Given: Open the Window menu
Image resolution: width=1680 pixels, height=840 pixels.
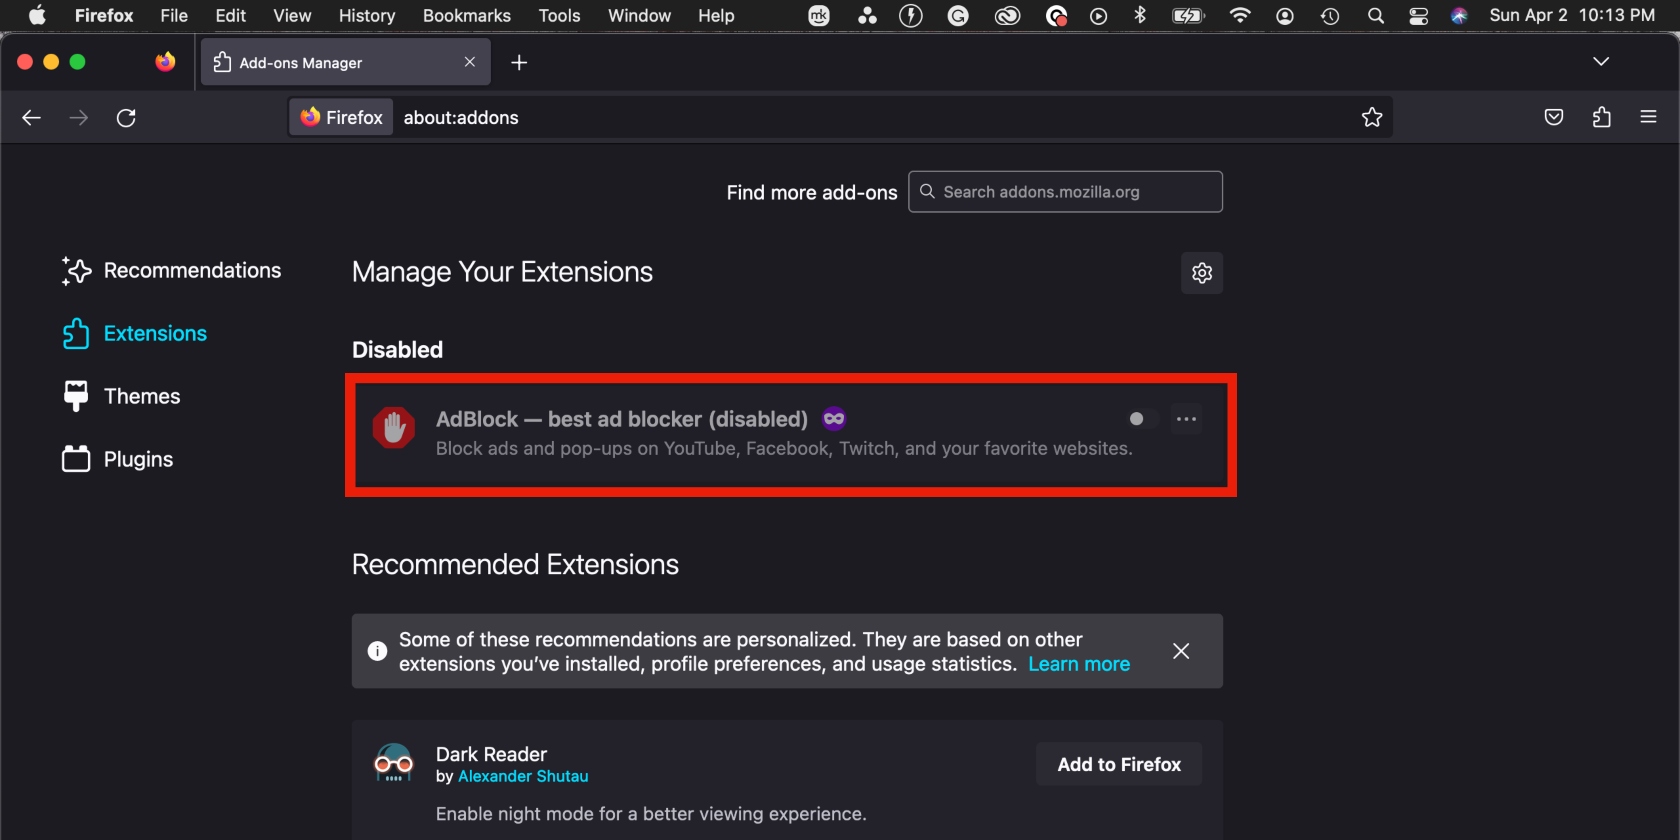Looking at the screenshot, I should [x=639, y=15].
